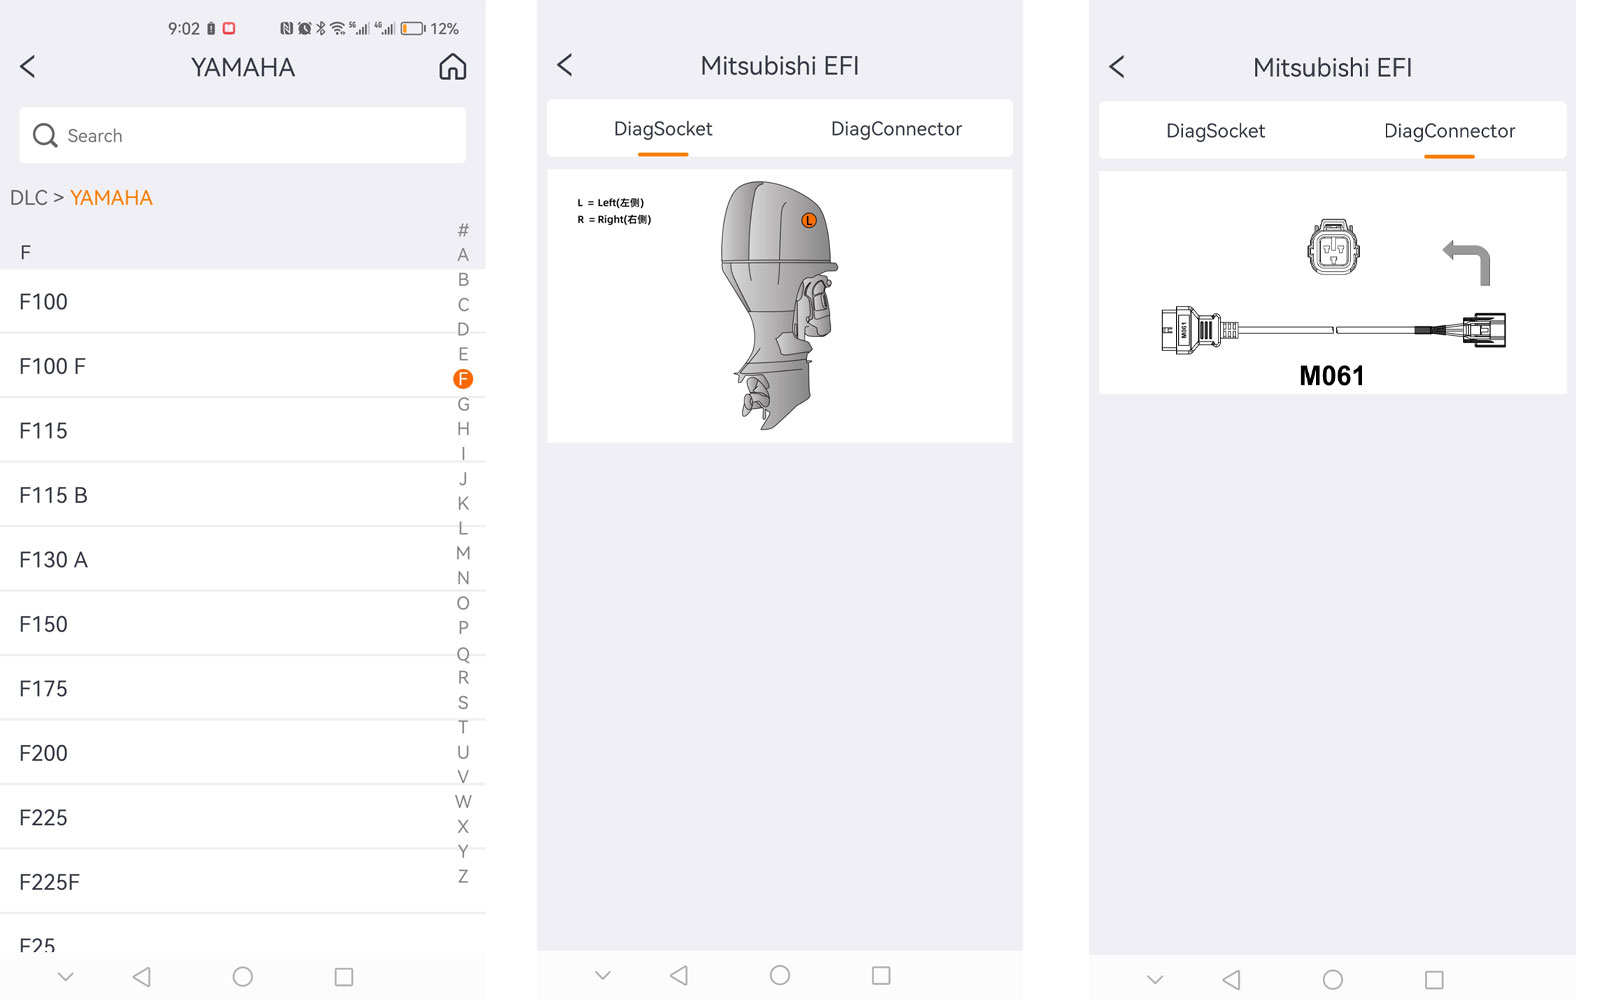Select F225F from the model list
The height and width of the screenshot is (1000, 1600).
pos(242,882)
